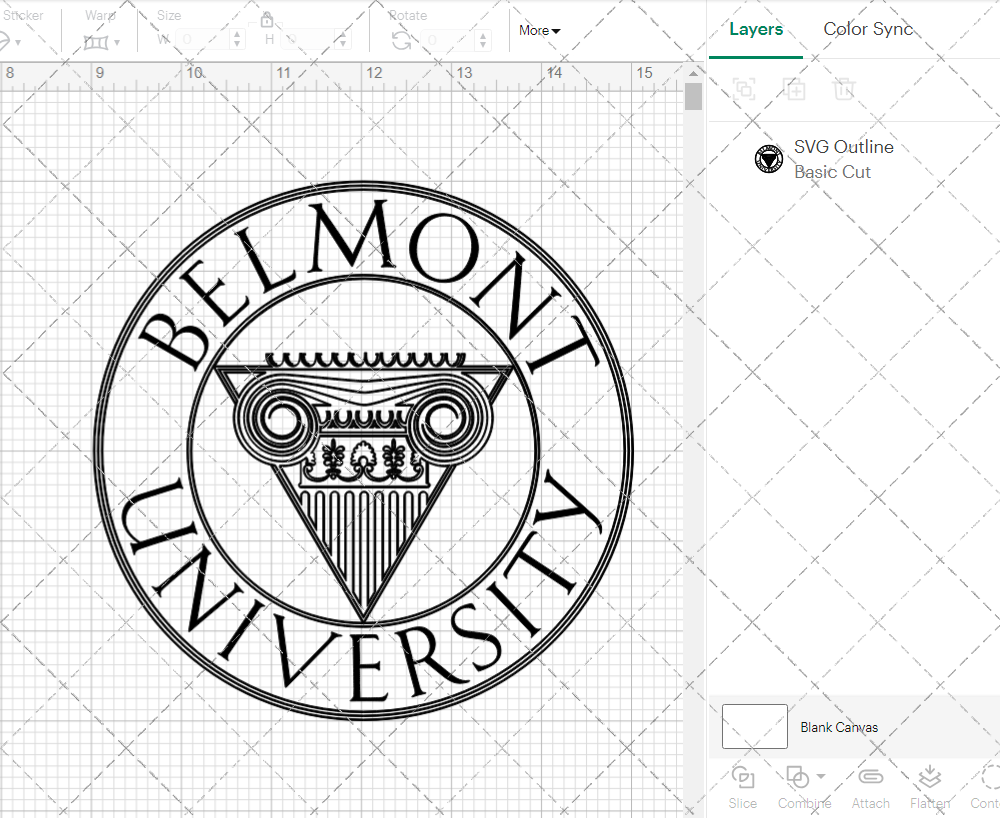Click the Combine tool icon
This screenshot has height=818, width=1000.
(x=799, y=777)
